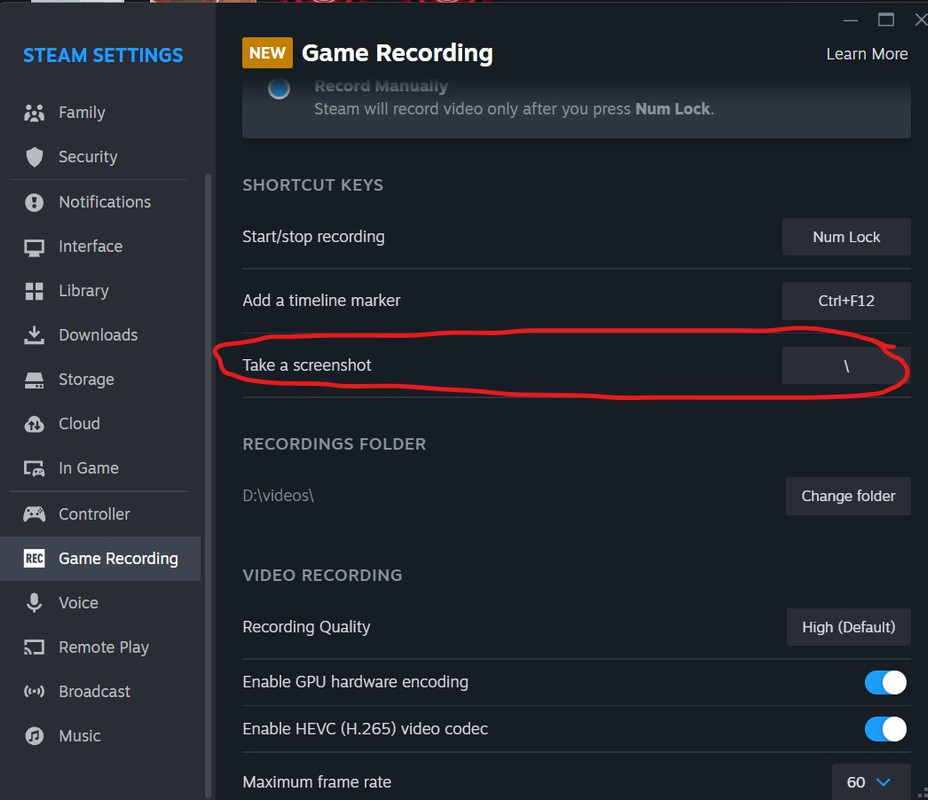Open Security settings page
This screenshot has height=800, width=928.
click(88, 157)
